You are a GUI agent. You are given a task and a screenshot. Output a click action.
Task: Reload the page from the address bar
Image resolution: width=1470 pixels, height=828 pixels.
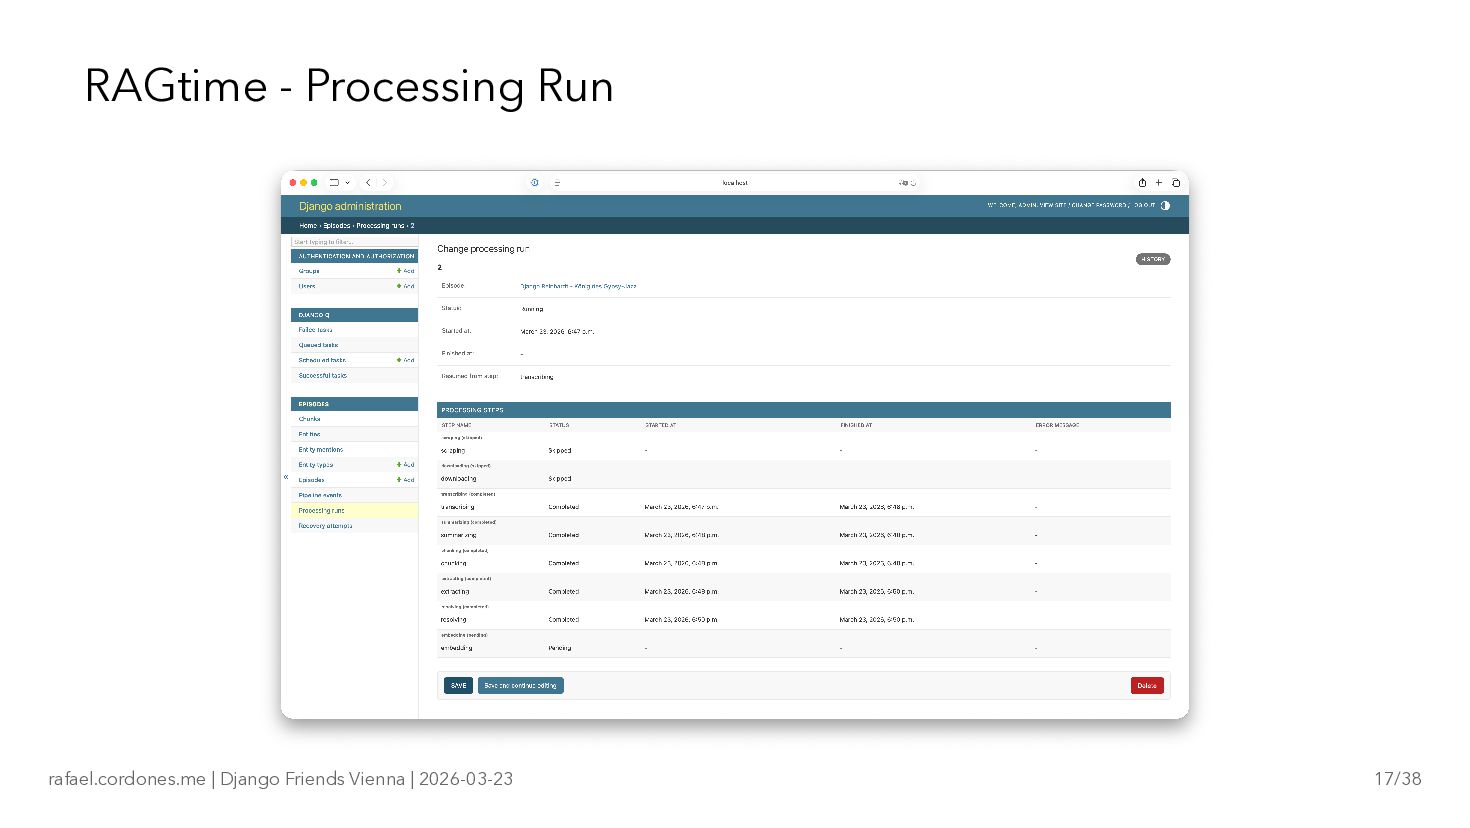click(x=913, y=183)
